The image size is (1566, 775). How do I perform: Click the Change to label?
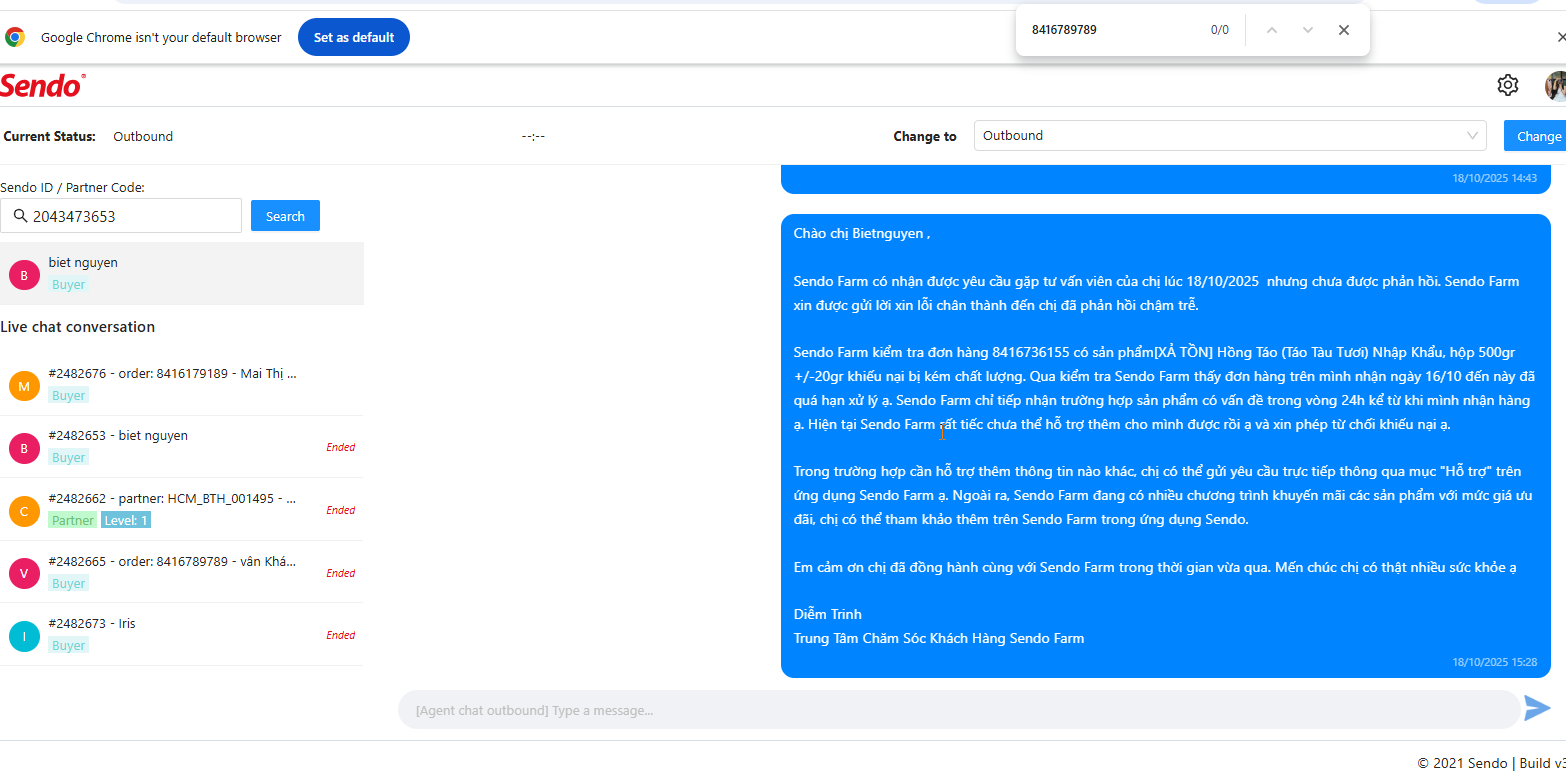pos(925,136)
